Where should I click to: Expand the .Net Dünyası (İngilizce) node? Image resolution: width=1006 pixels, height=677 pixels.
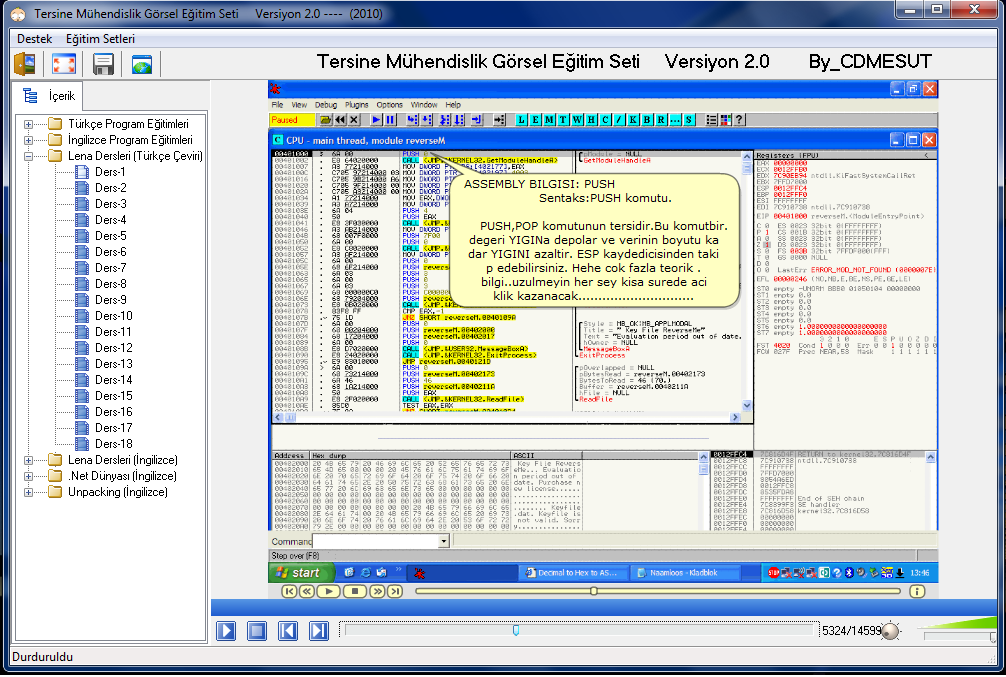[x=29, y=476]
